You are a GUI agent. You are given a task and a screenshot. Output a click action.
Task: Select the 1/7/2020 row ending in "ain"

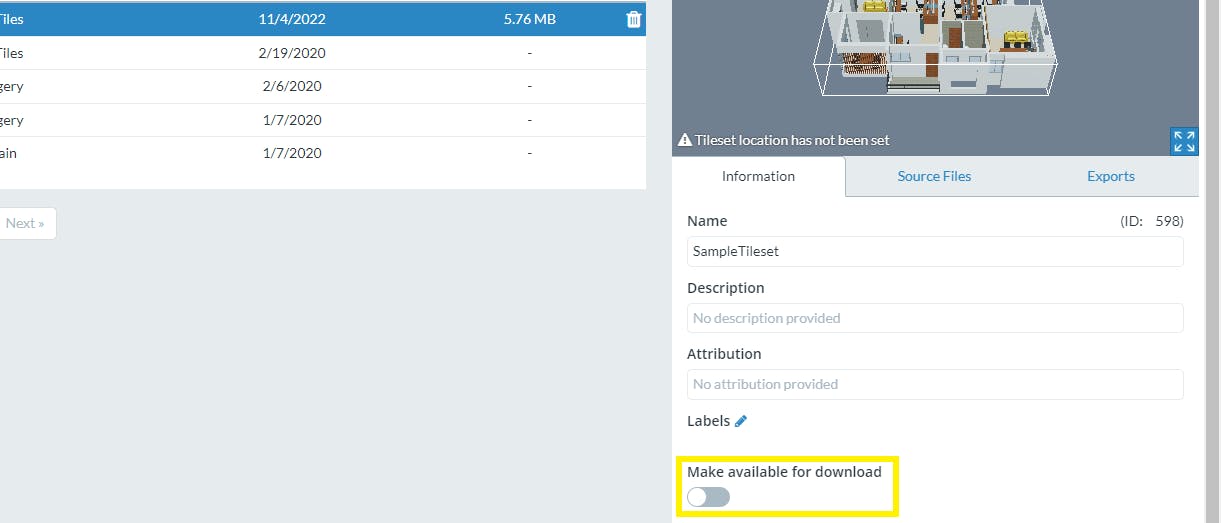coord(292,154)
